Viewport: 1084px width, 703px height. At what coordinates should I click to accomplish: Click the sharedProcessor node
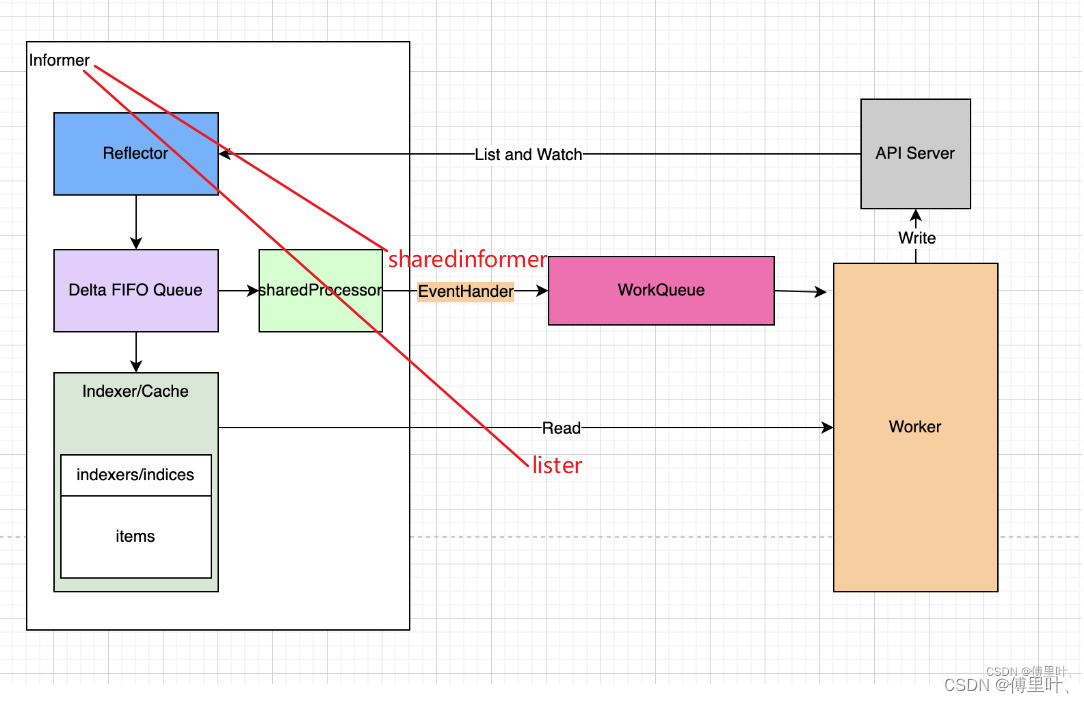click(320, 291)
